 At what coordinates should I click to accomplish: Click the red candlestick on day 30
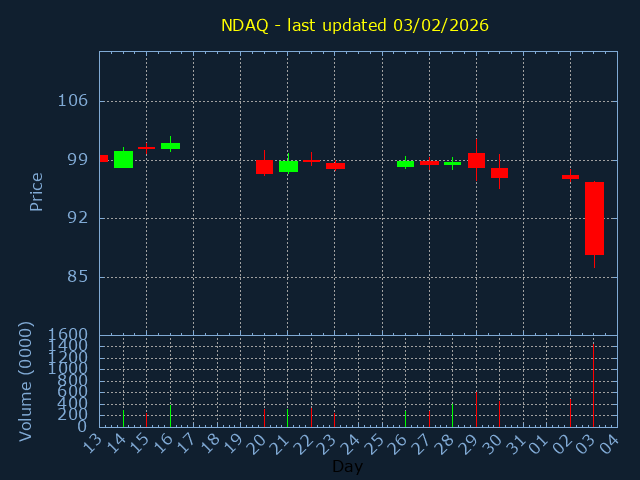pyautogui.click(x=499, y=173)
